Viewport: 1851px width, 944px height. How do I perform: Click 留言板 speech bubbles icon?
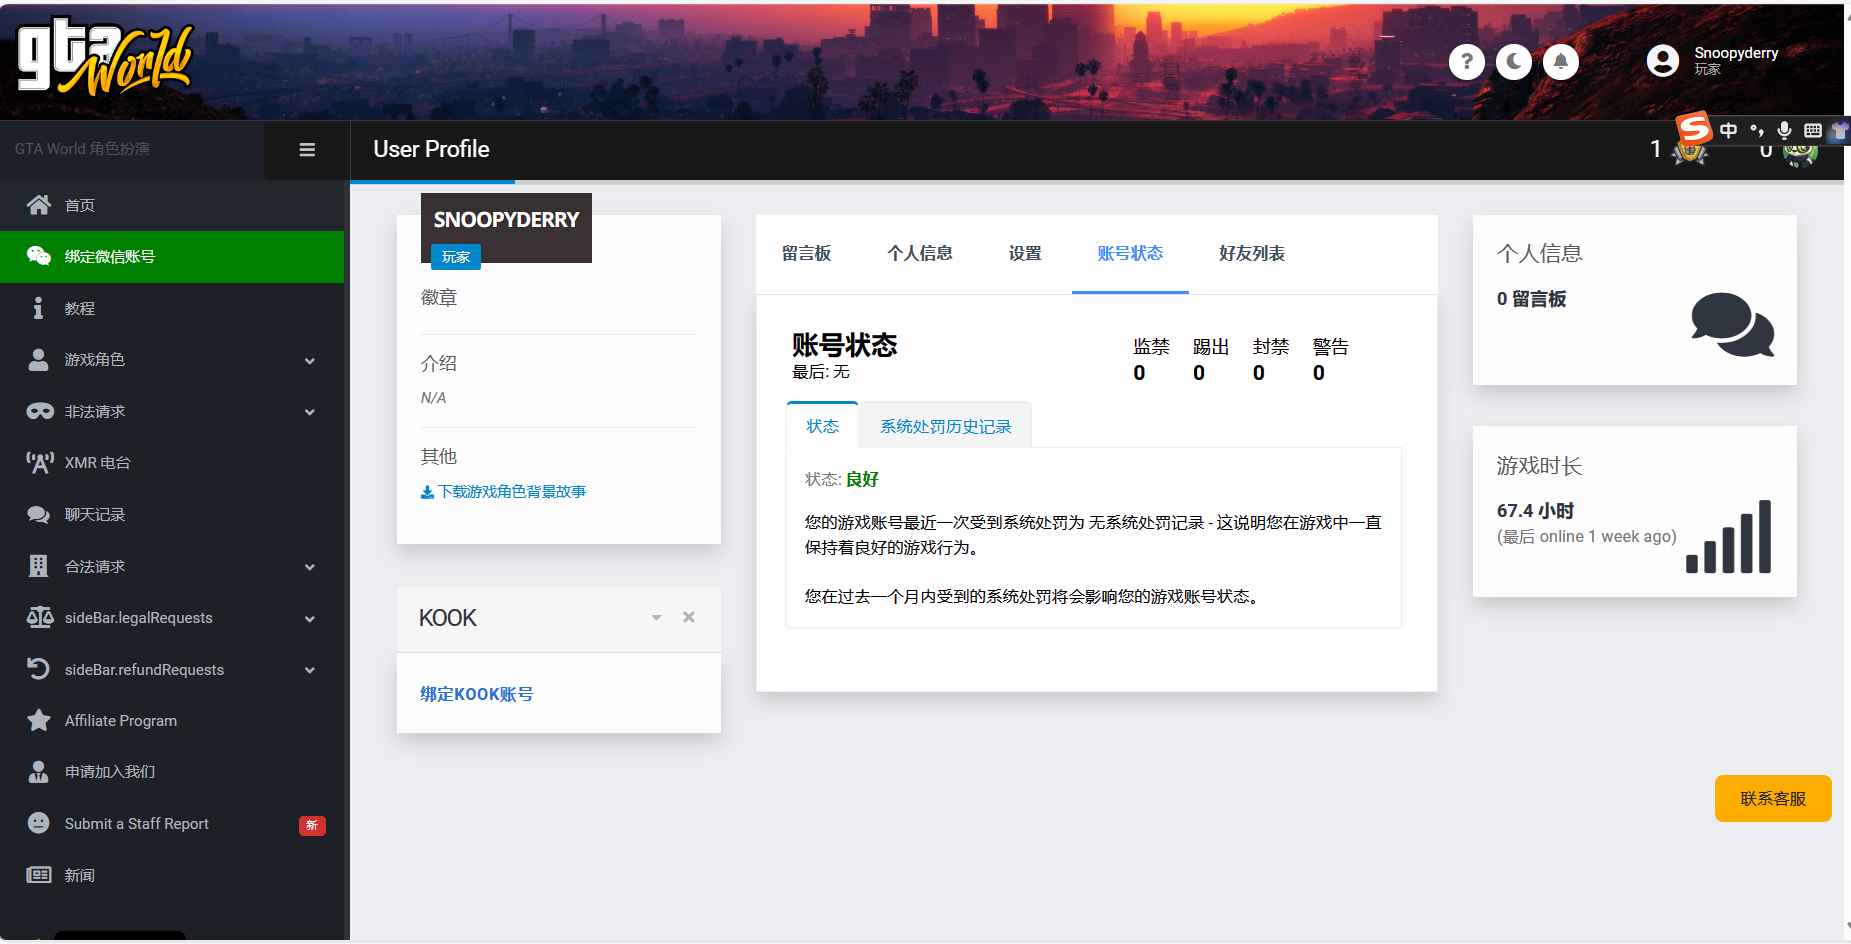(x=1732, y=324)
